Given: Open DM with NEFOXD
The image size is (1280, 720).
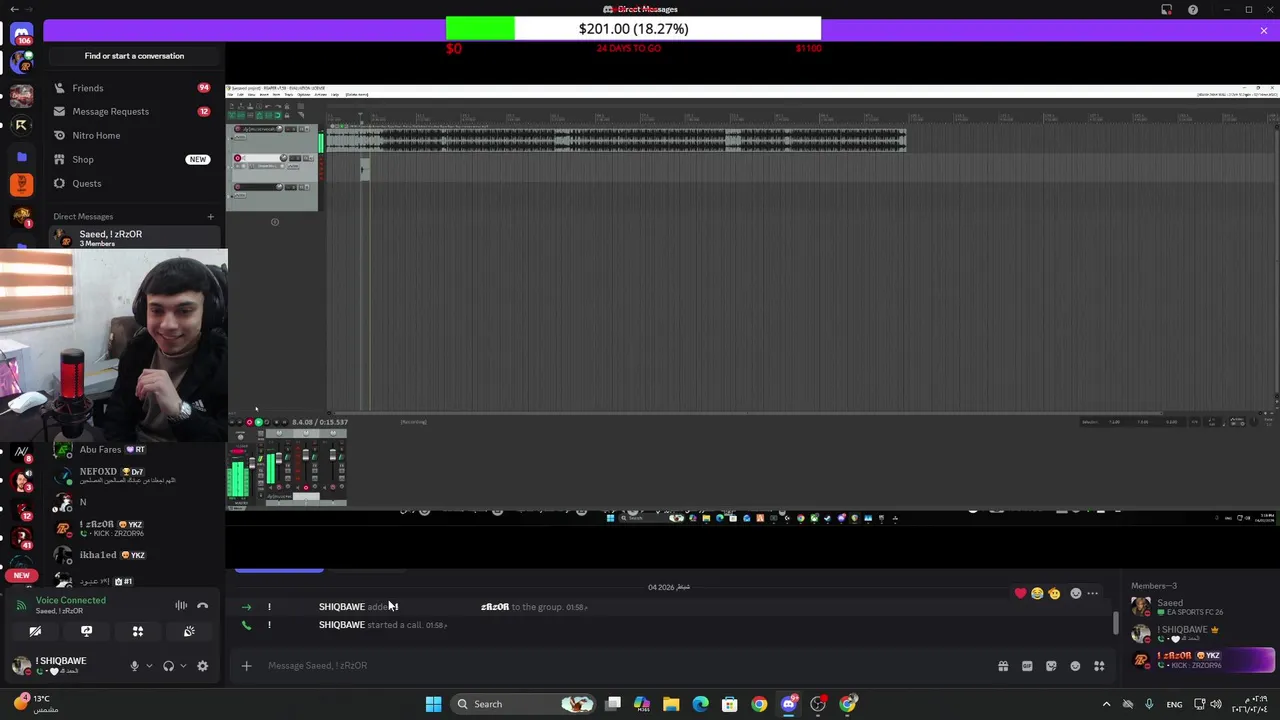Looking at the screenshot, I should point(133,475).
